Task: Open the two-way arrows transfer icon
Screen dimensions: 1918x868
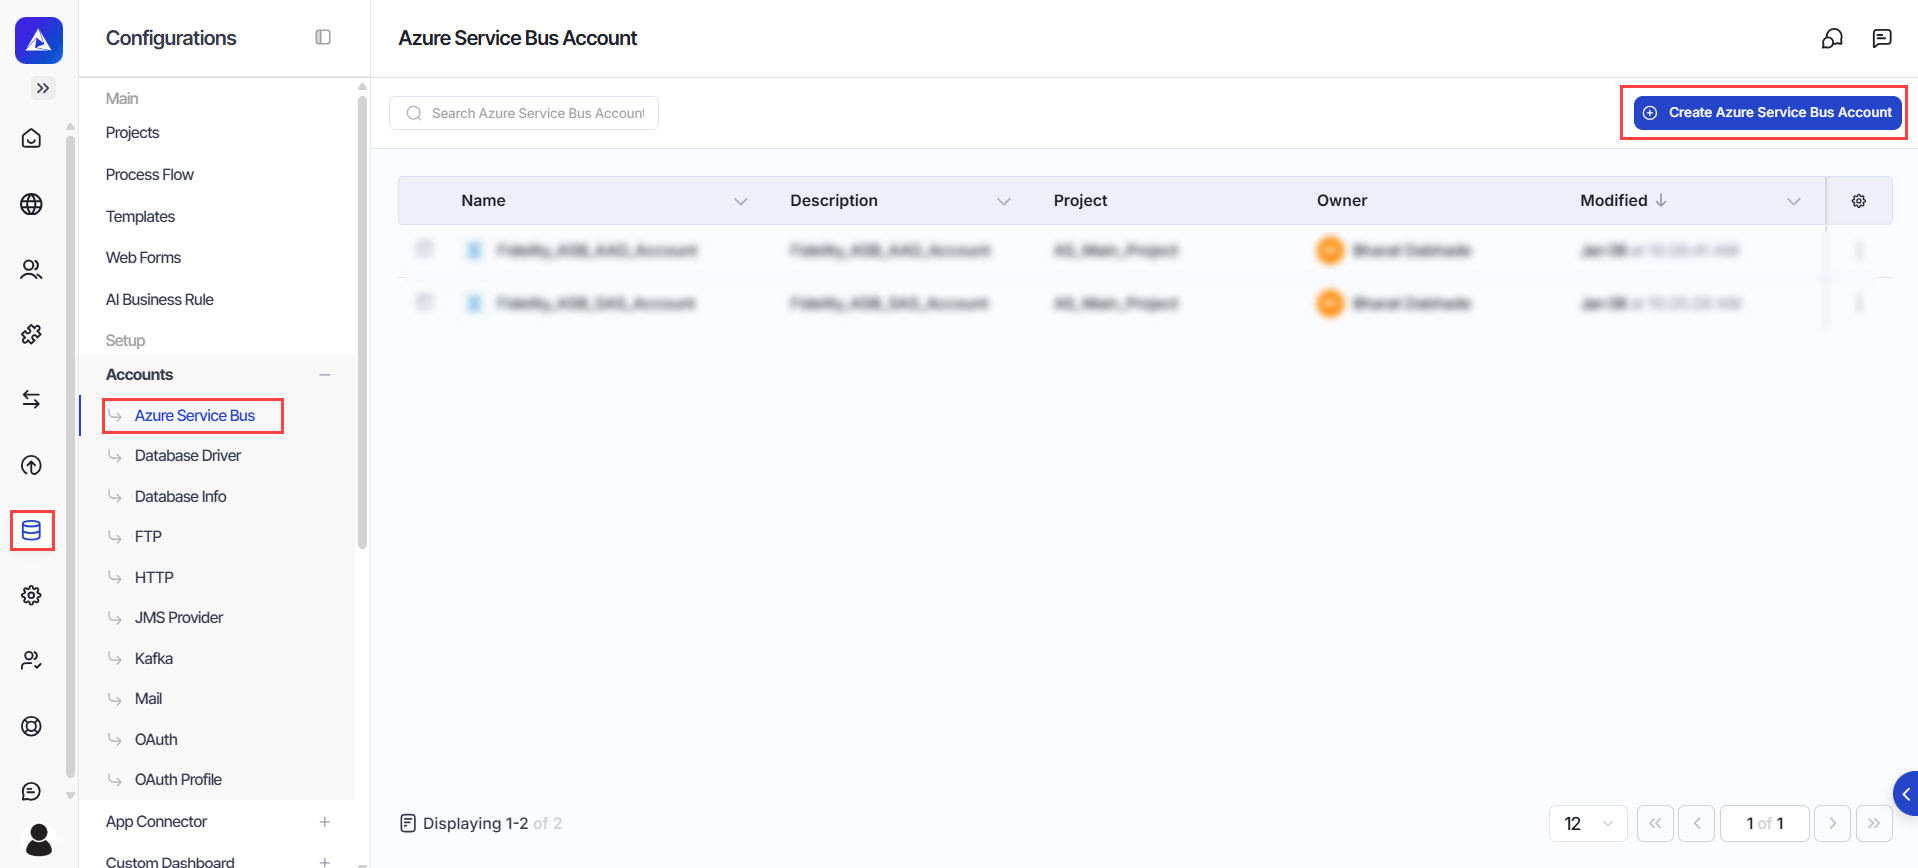Action: pyautogui.click(x=32, y=399)
